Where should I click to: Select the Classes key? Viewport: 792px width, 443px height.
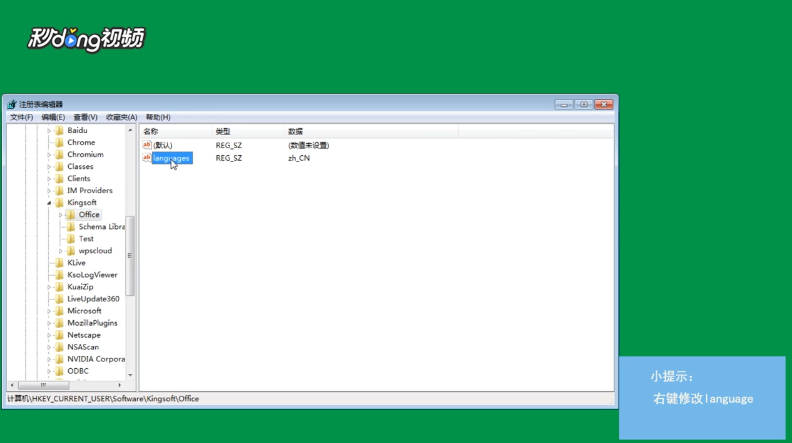[80, 167]
